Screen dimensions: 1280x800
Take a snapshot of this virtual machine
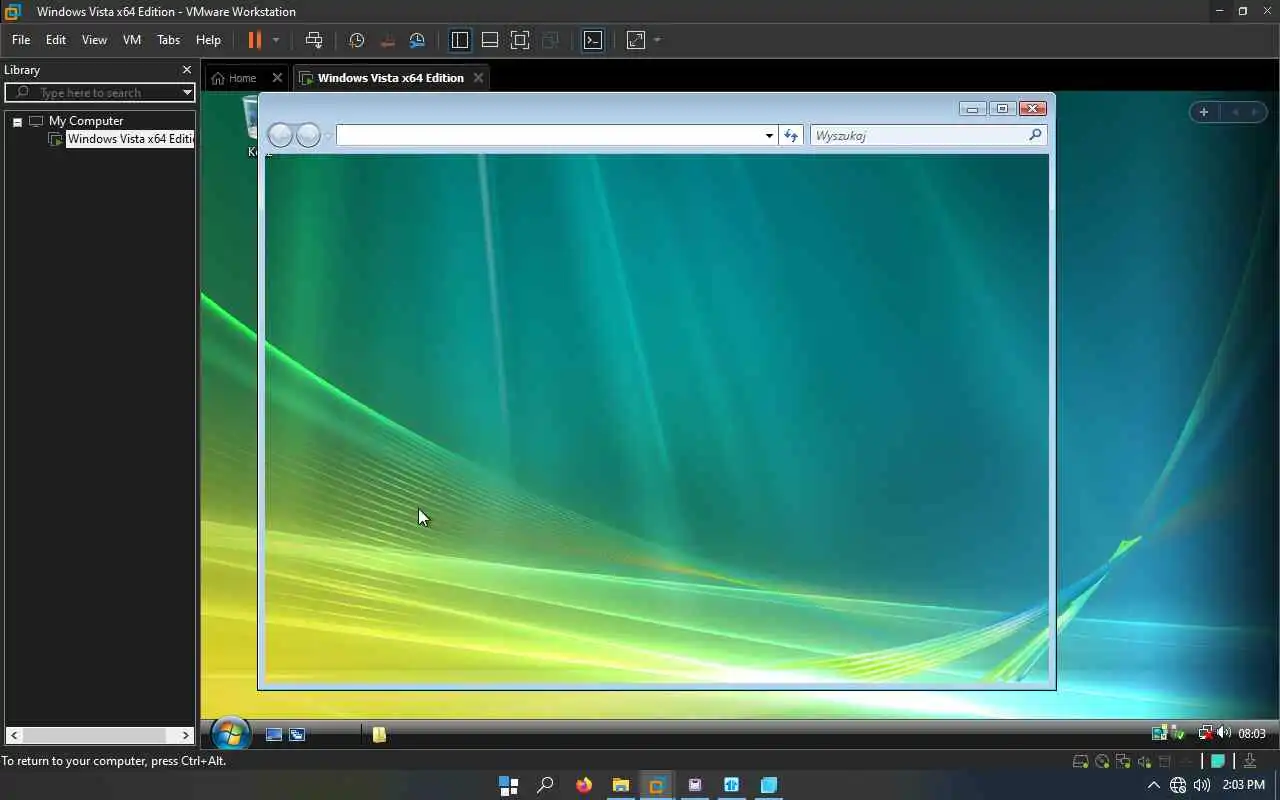tap(356, 40)
